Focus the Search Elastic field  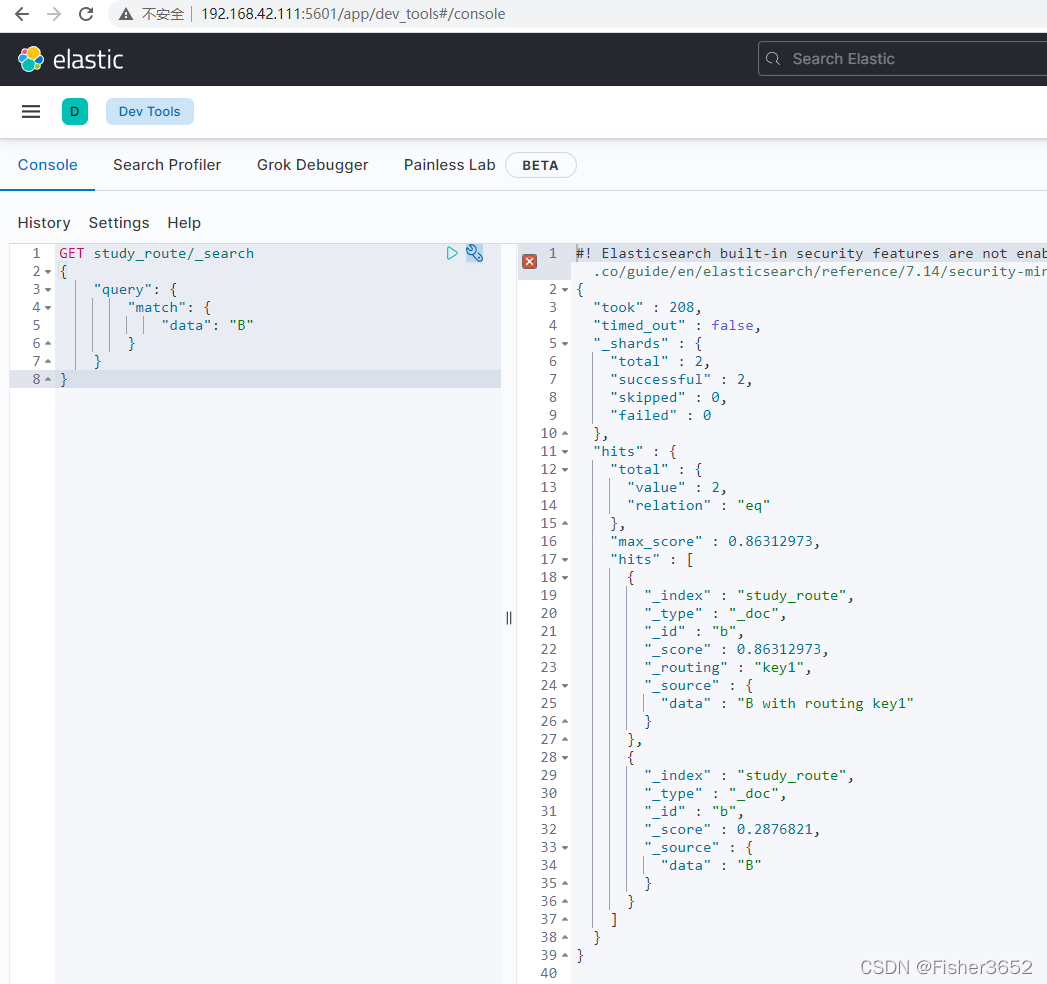(902, 59)
